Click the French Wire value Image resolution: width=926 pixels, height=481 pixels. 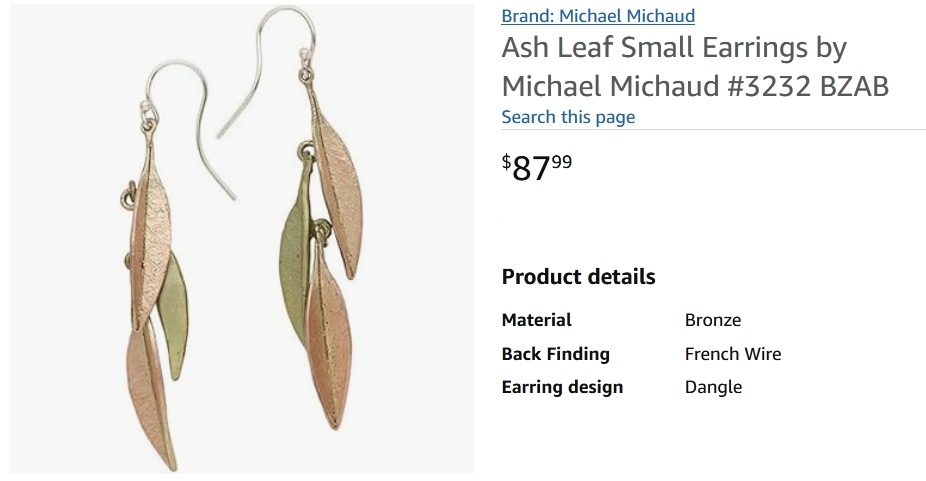[x=733, y=353]
